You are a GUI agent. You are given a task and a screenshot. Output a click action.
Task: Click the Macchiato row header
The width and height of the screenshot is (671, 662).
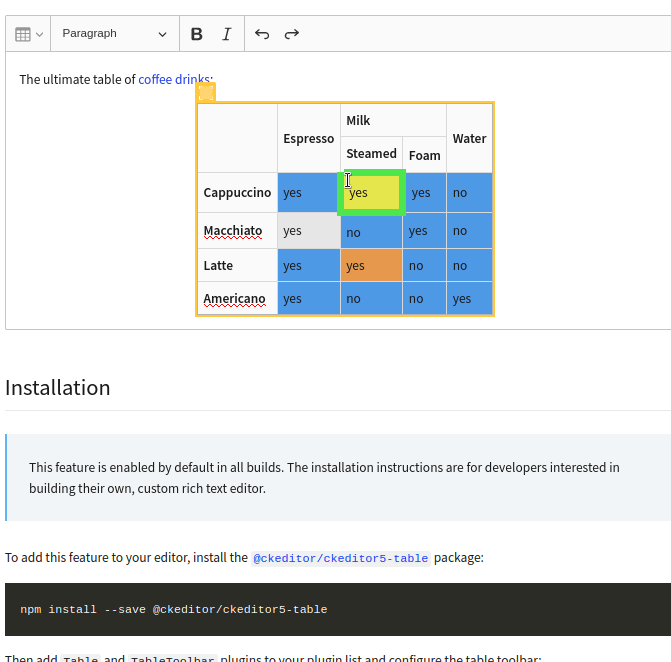click(238, 231)
